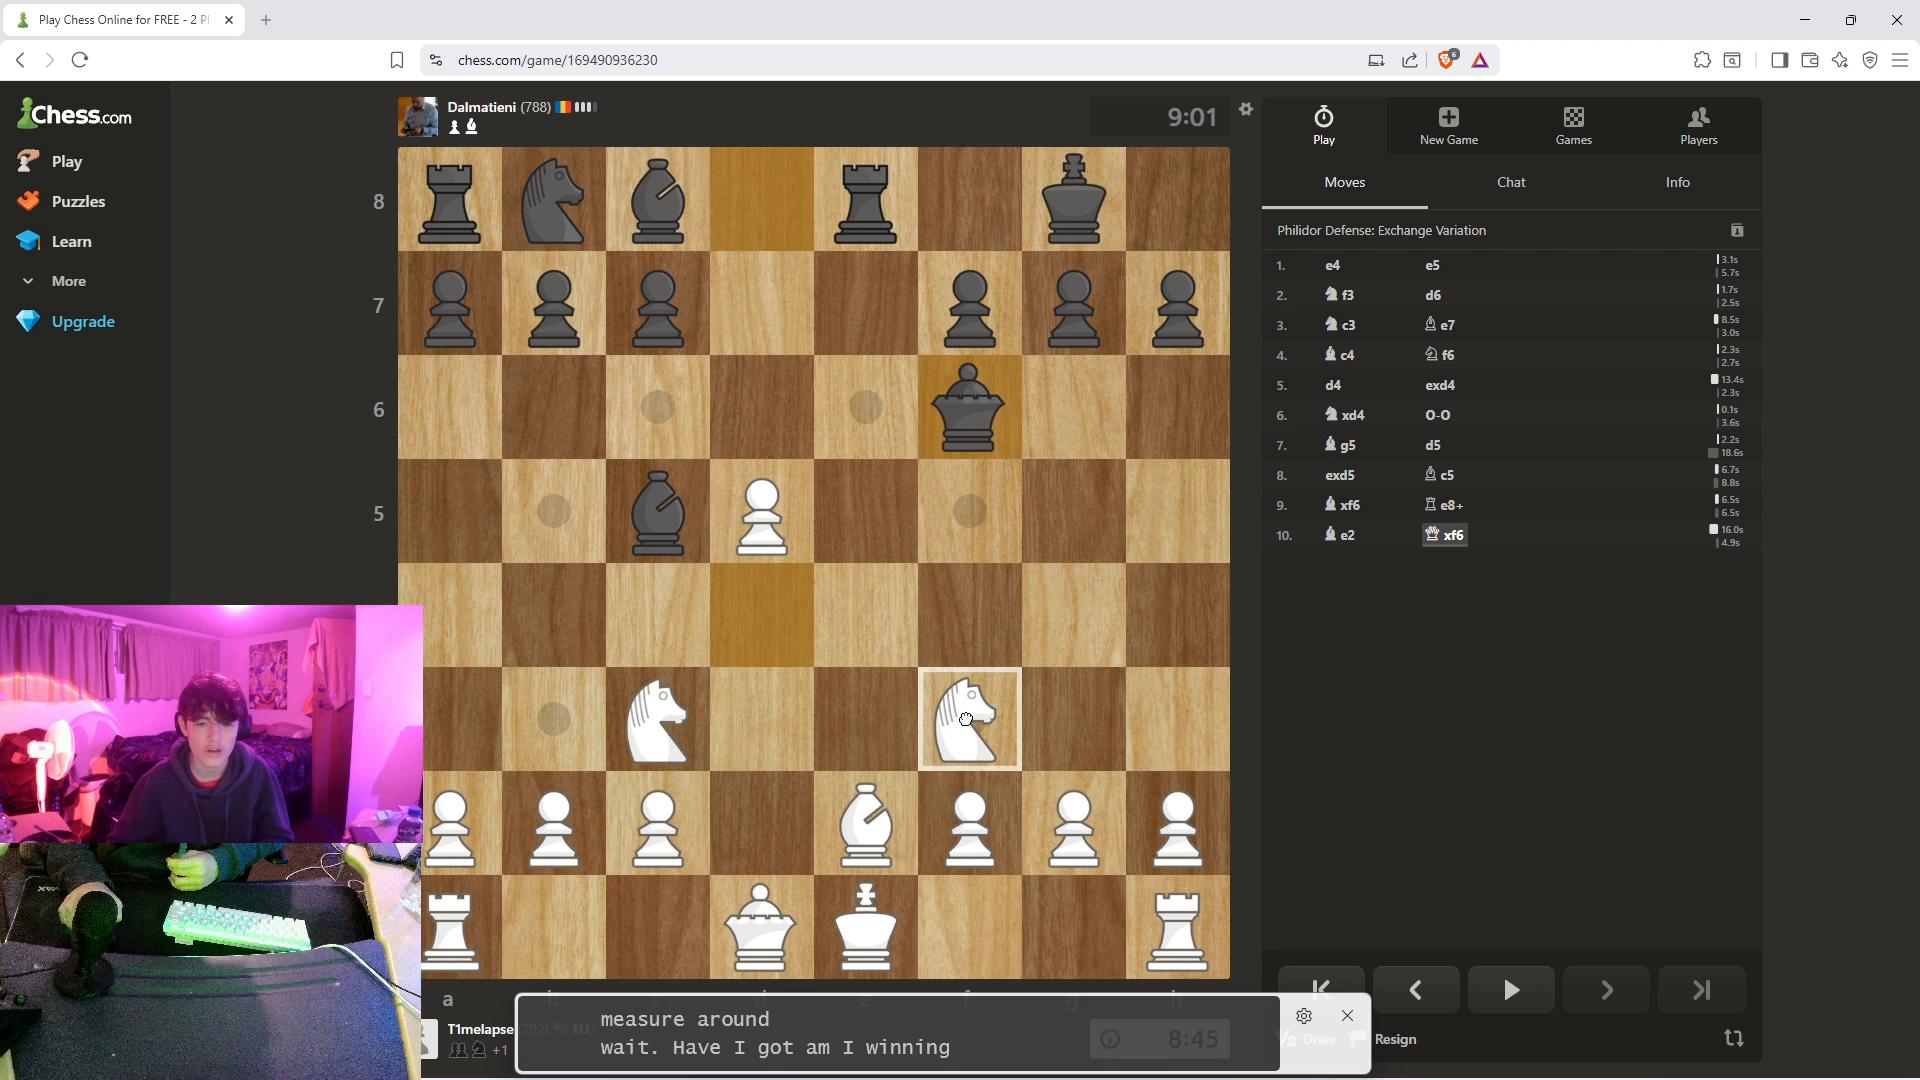
Task: Click the caption settings gear icon
Action: 1304,1016
